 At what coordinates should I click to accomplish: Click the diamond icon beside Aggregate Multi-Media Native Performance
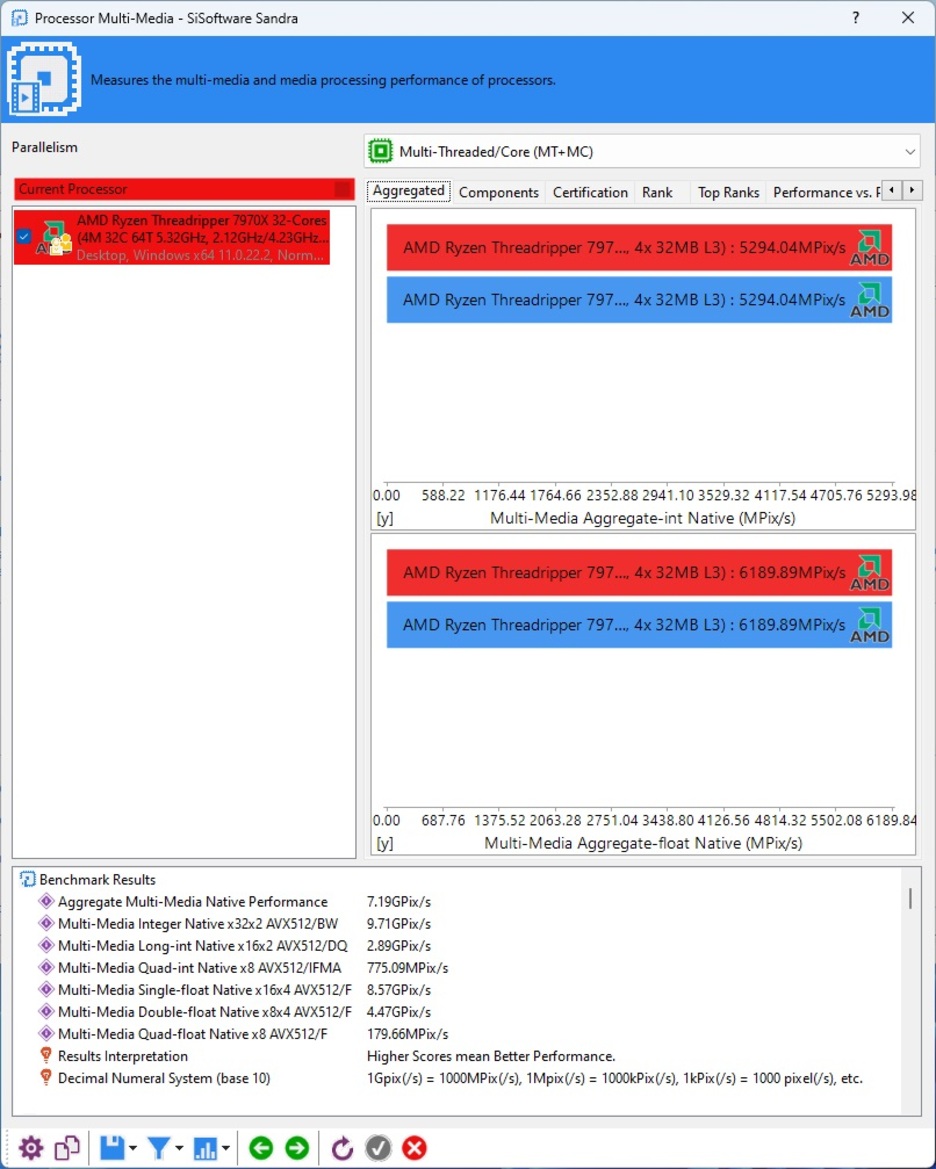pyautogui.click(x=45, y=901)
